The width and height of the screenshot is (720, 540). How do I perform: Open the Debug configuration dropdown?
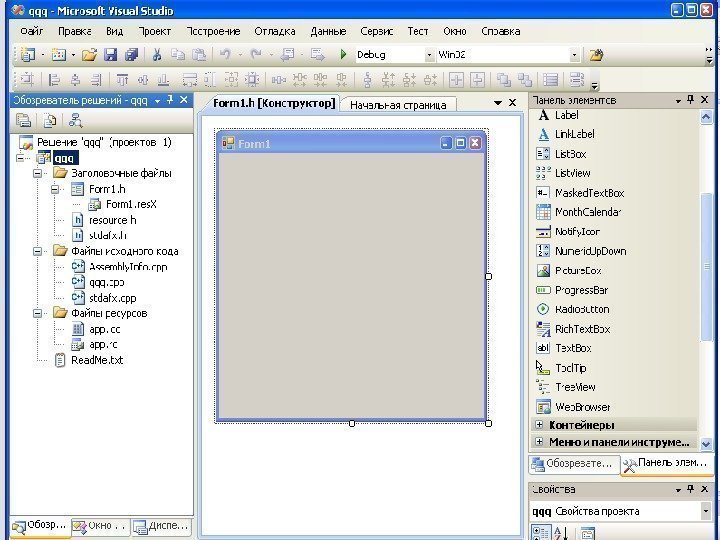tap(429, 55)
